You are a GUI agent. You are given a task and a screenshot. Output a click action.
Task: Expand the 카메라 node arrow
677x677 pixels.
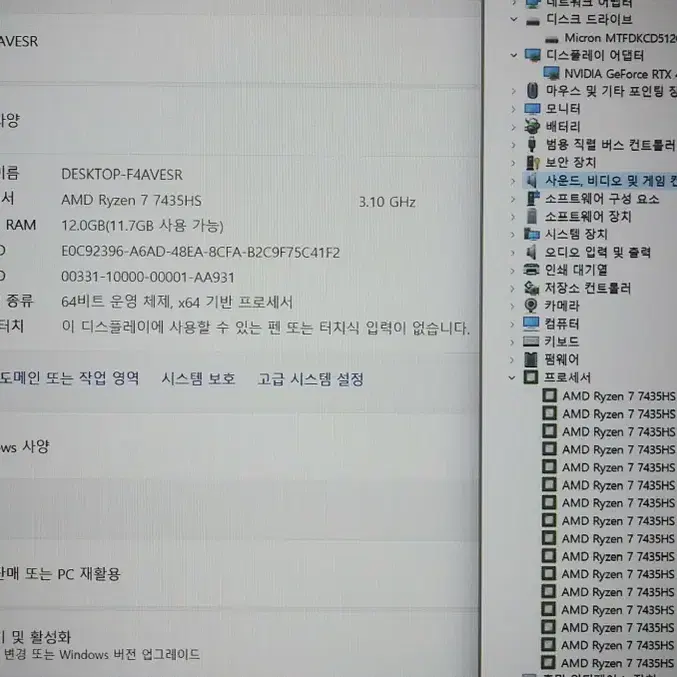point(512,306)
